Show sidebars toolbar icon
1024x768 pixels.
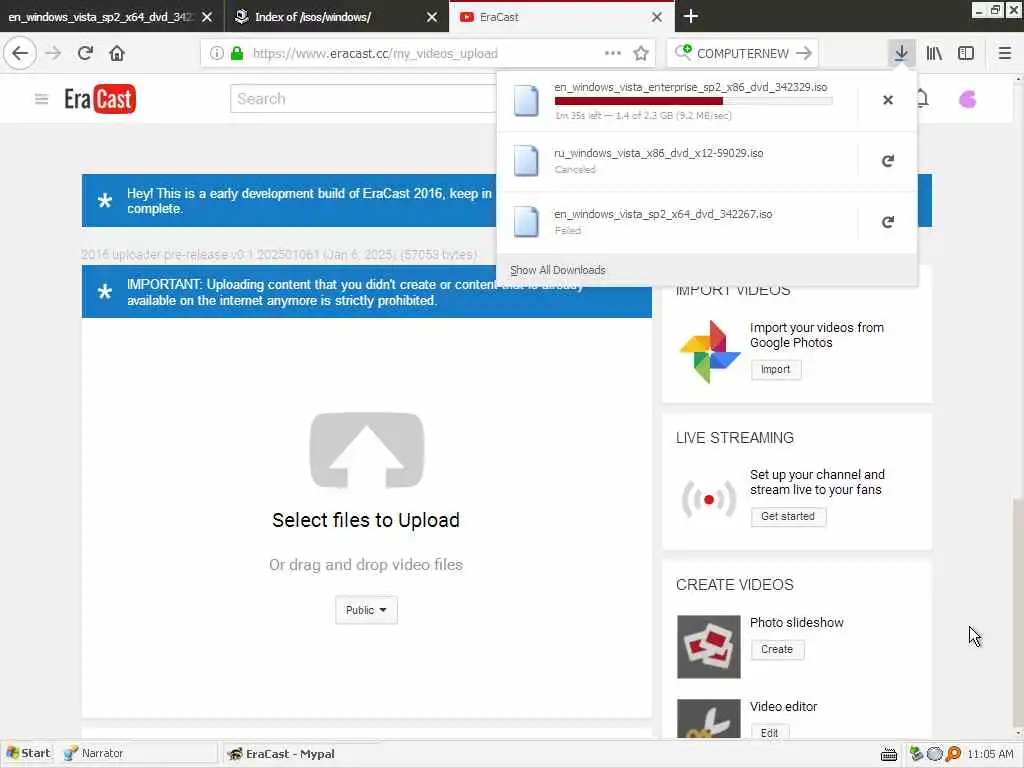966,53
